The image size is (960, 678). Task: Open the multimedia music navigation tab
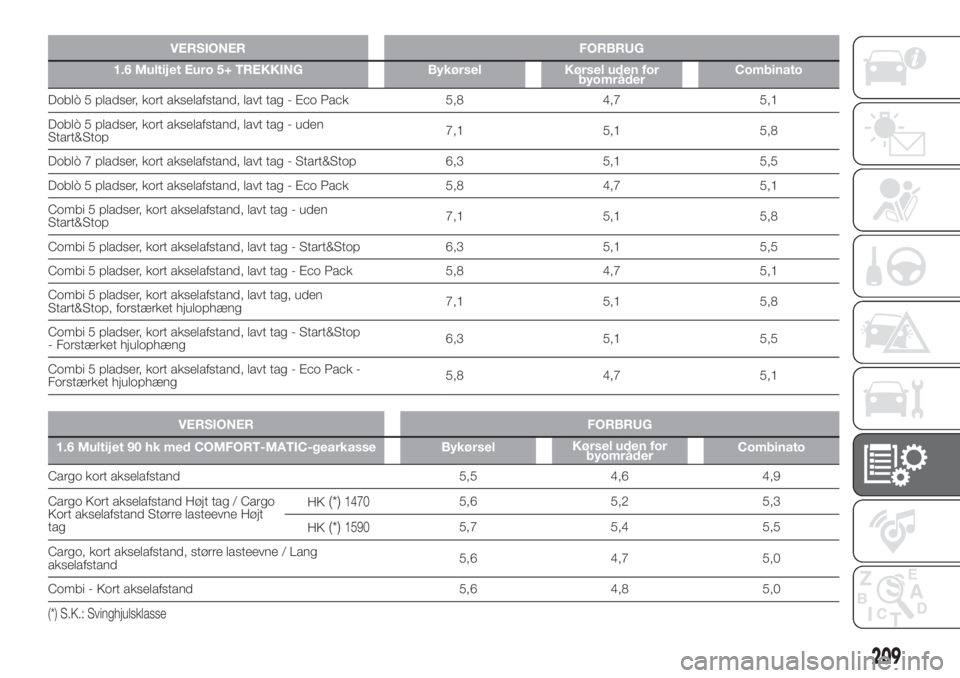click(906, 530)
